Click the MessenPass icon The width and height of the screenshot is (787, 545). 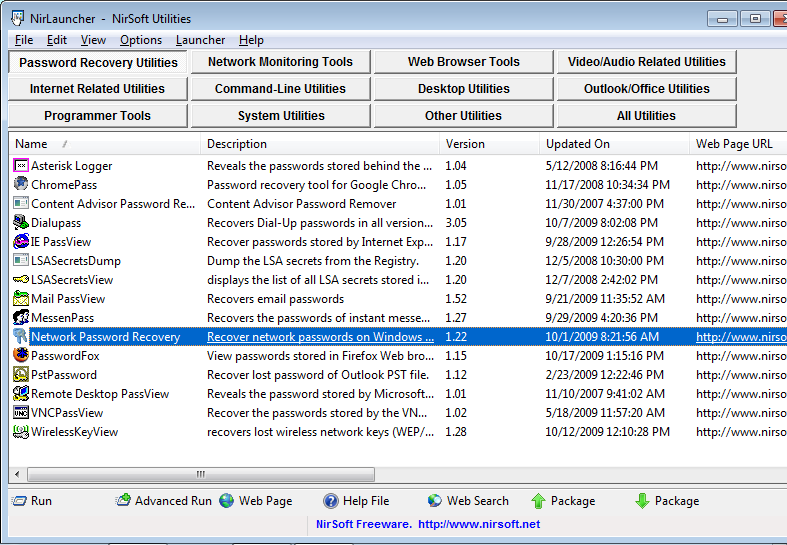[x=21, y=318]
